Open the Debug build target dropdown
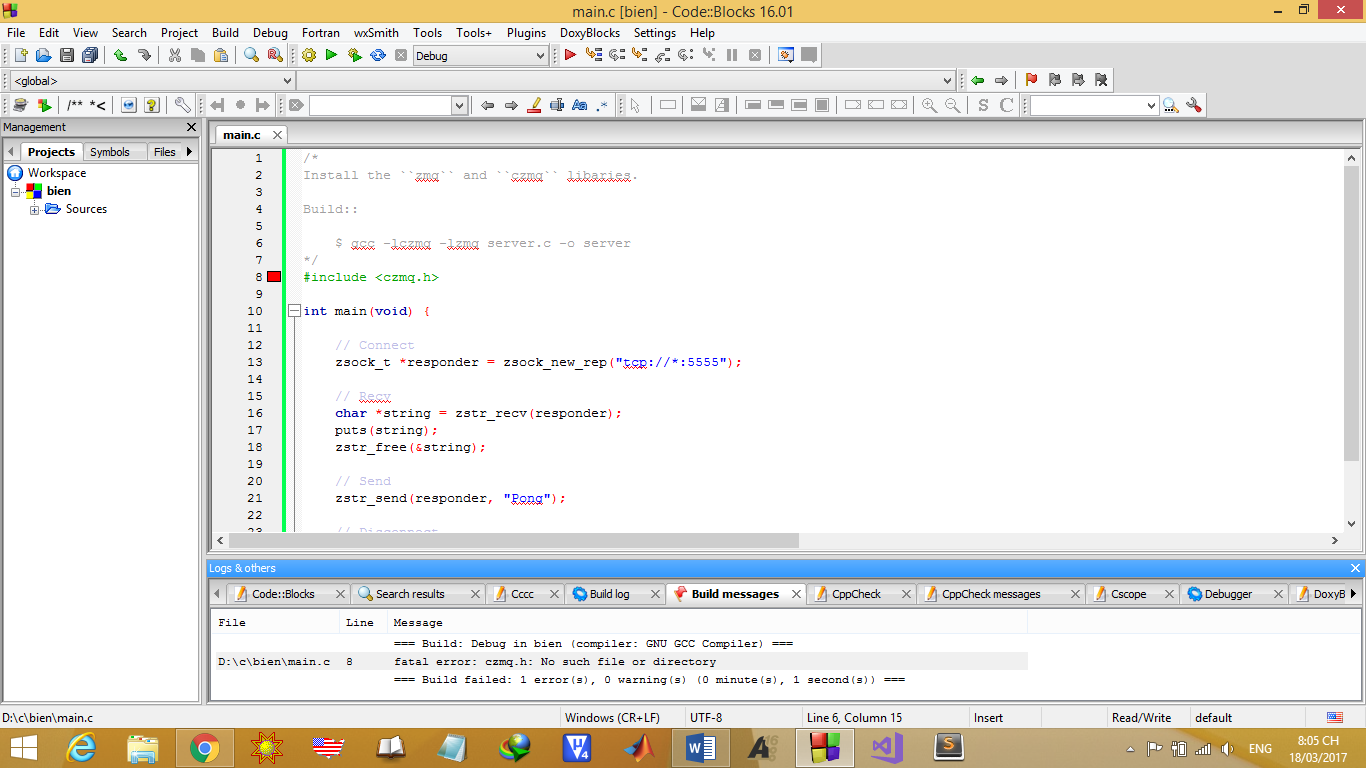The width and height of the screenshot is (1366, 768). coord(481,56)
